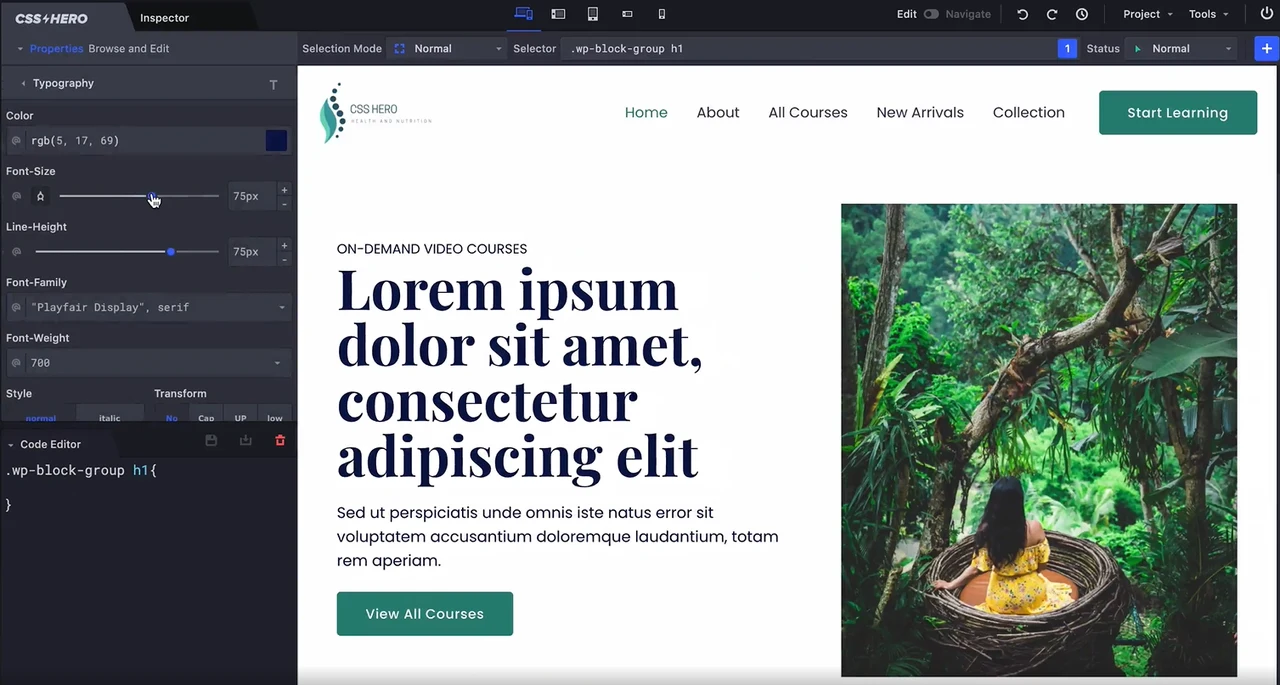Click the View All Courses button
This screenshot has height=685, width=1280.
tap(424, 614)
